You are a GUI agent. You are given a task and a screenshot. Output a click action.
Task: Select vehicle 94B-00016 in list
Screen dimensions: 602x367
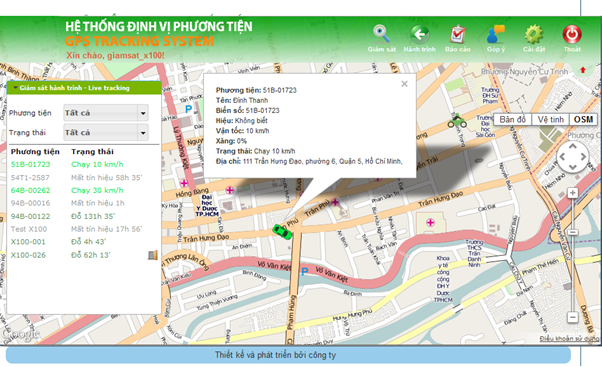tap(30, 203)
